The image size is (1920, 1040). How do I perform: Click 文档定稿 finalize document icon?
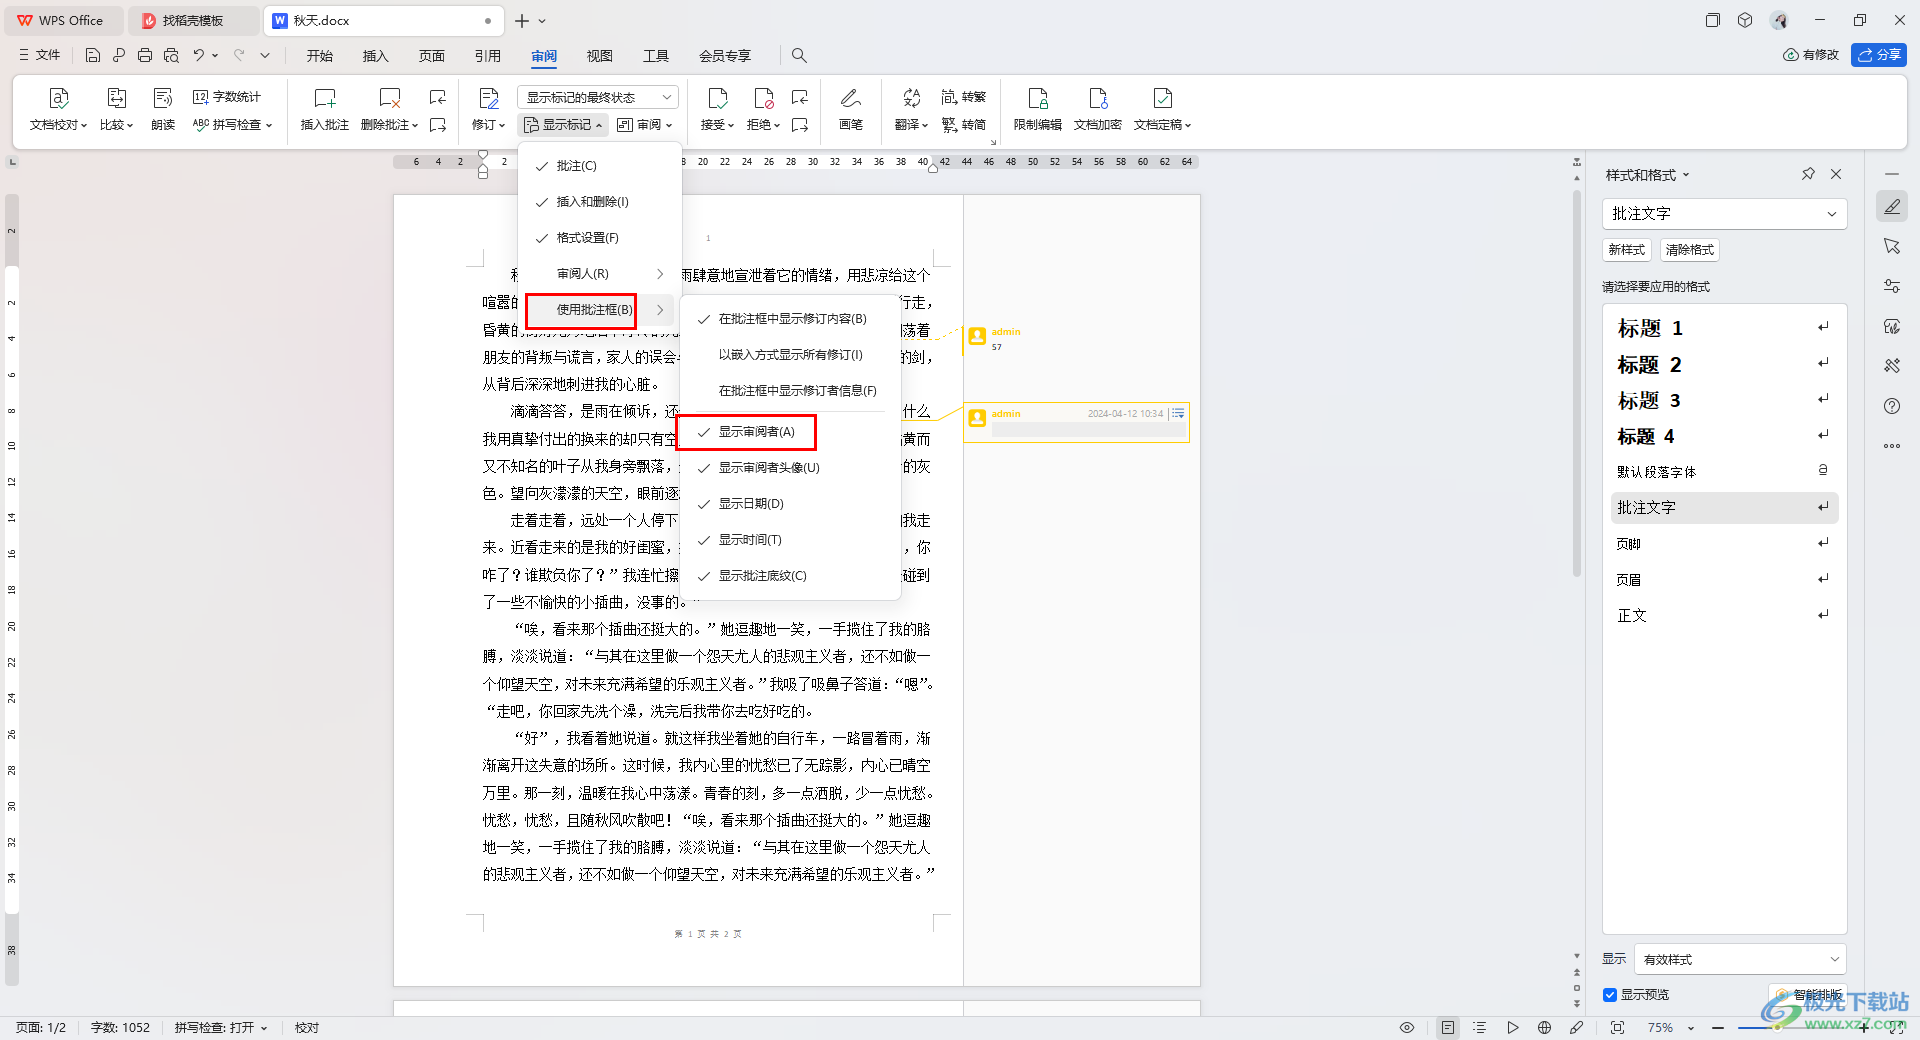[x=1162, y=98]
